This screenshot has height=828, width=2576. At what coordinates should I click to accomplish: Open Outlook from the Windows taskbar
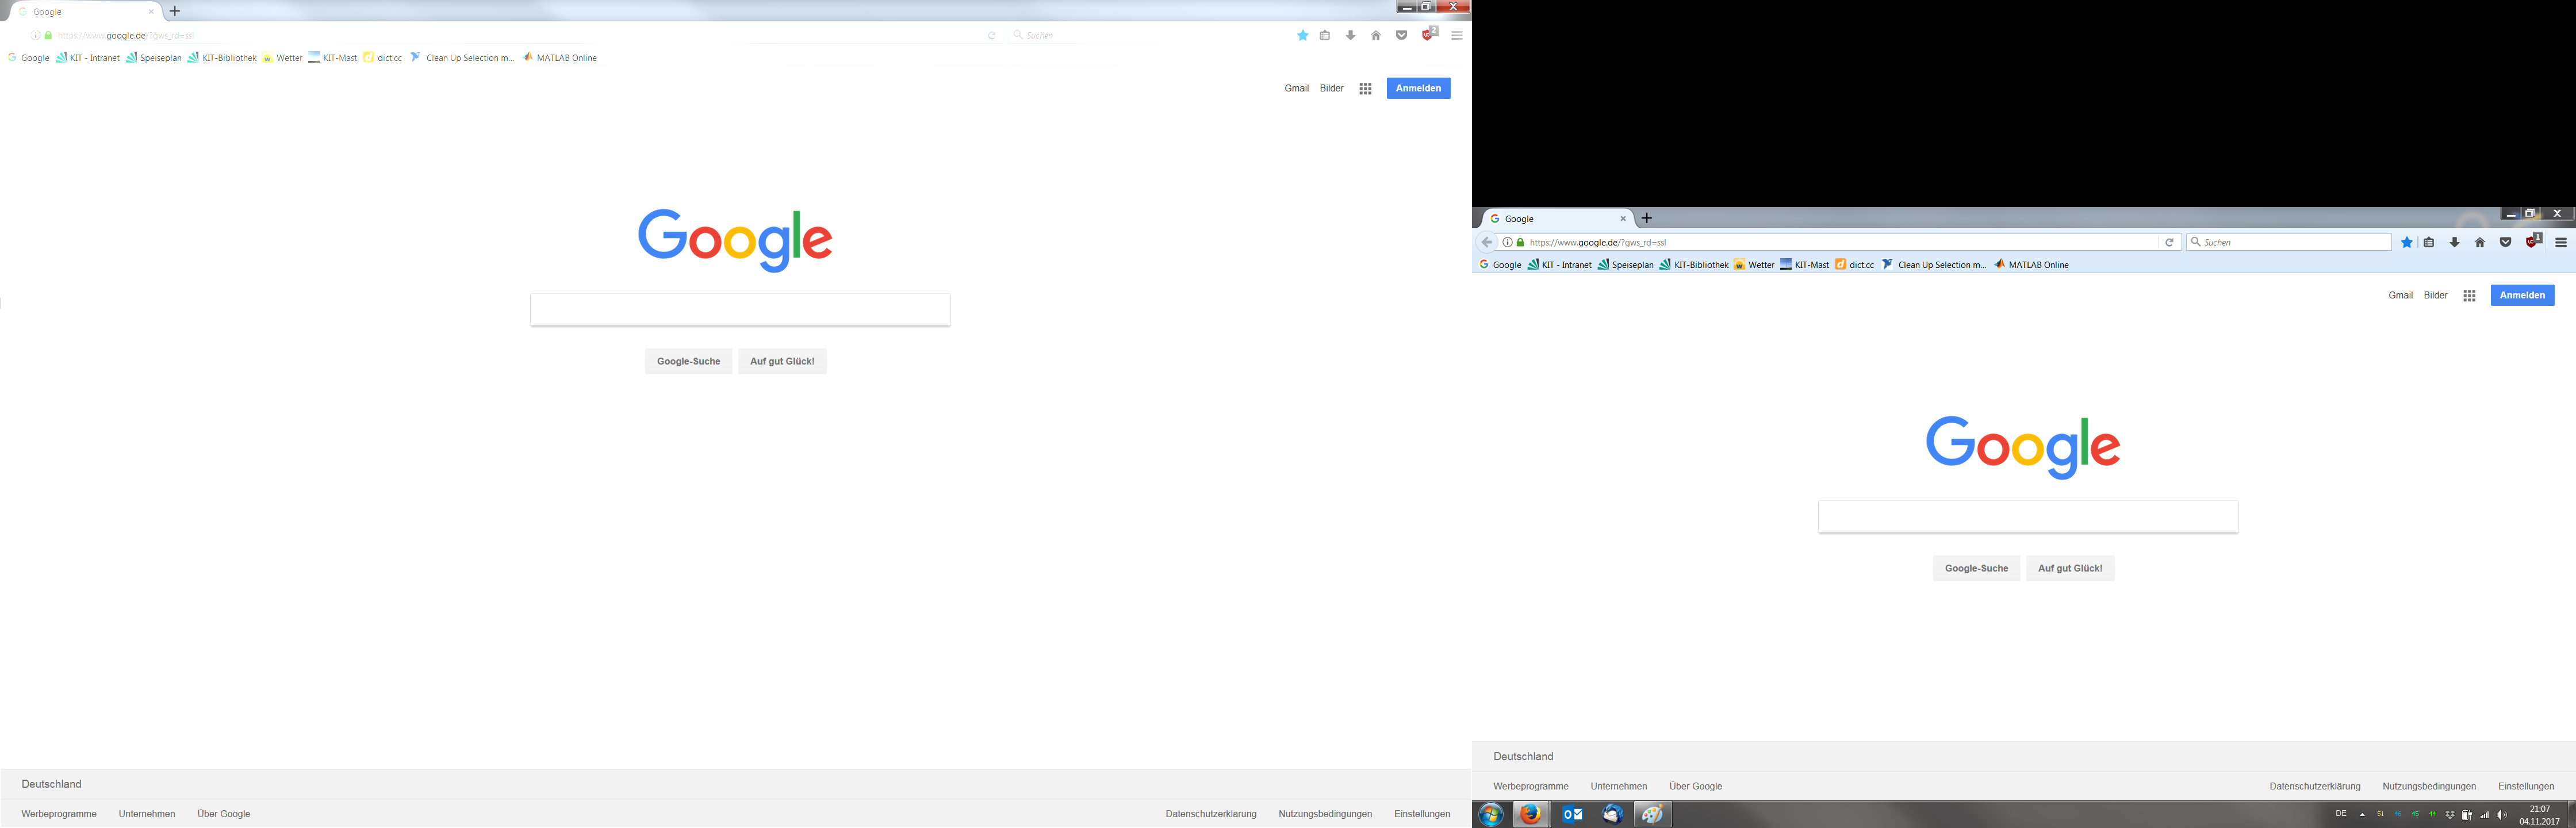[1572, 814]
